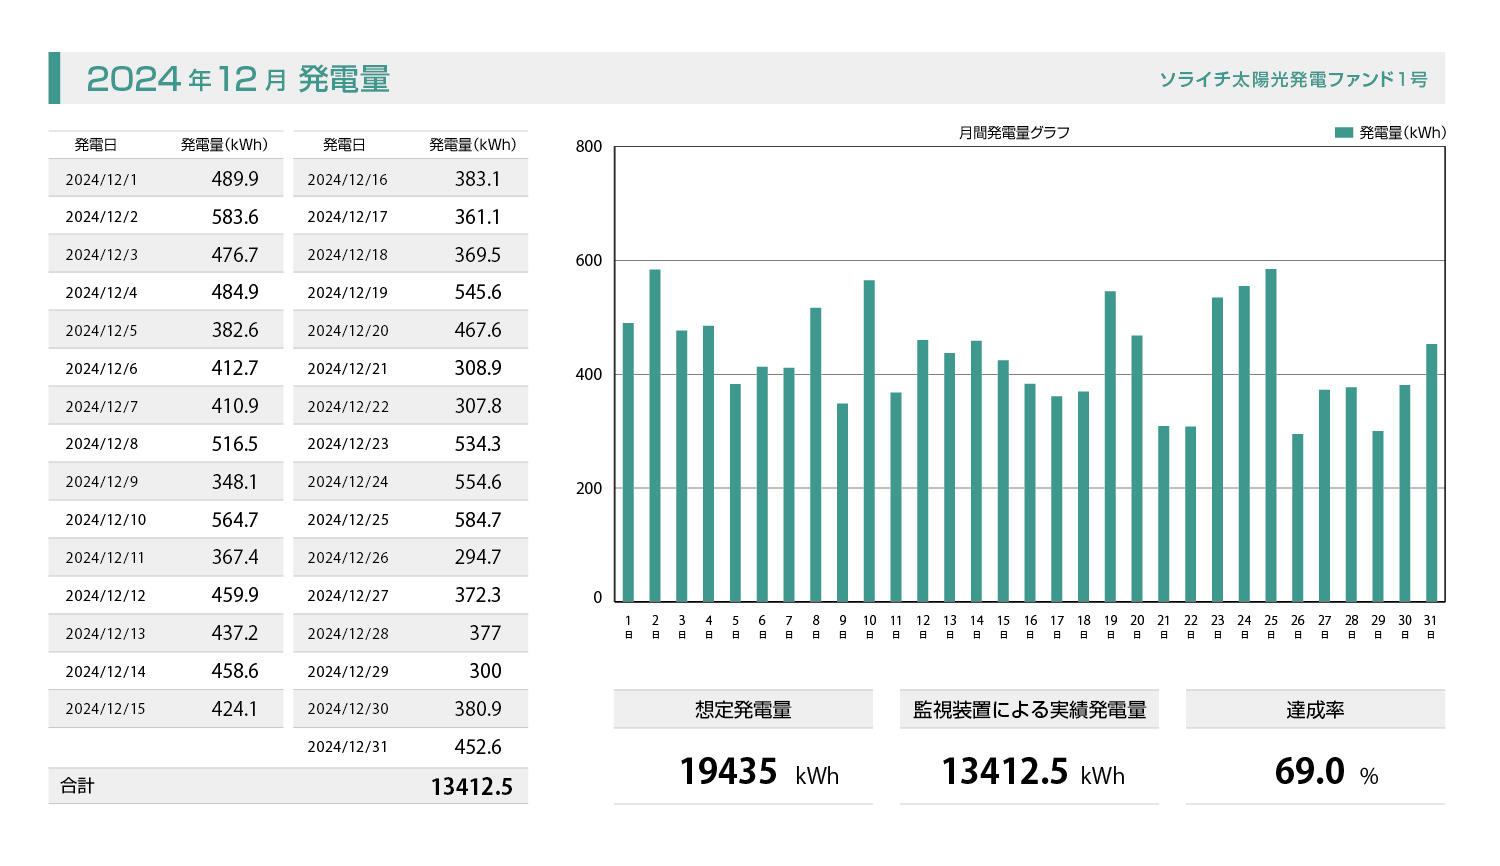This screenshot has width=1500, height=866.
Task: Click the 監視装置による実績発電量 header
Action: 1029,710
